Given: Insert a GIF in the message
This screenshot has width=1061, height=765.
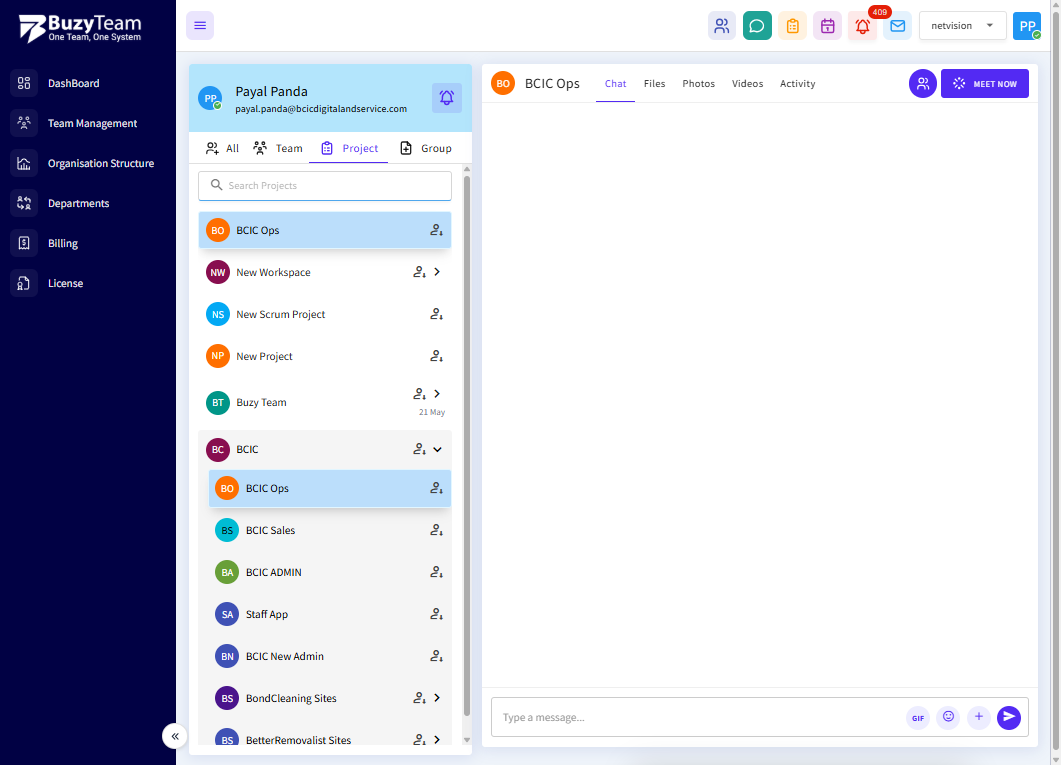Looking at the screenshot, I should click(918, 718).
